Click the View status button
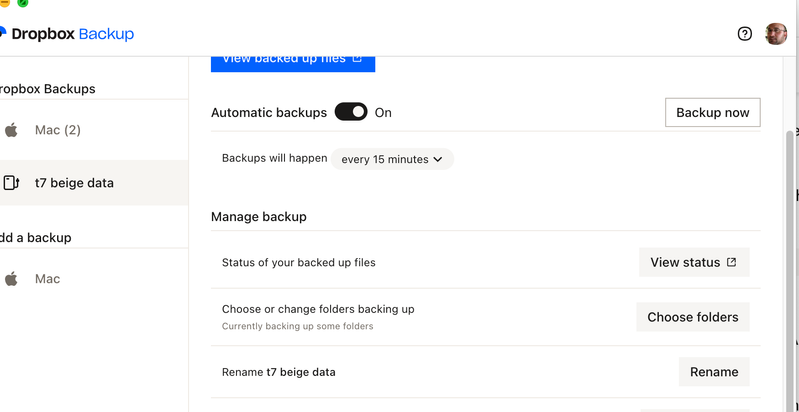 coord(693,262)
